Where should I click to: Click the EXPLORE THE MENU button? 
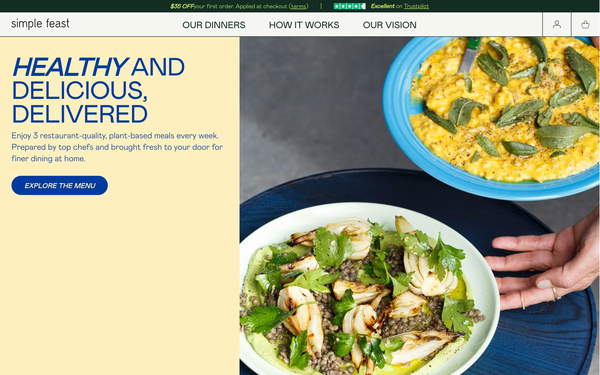(60, 186)
